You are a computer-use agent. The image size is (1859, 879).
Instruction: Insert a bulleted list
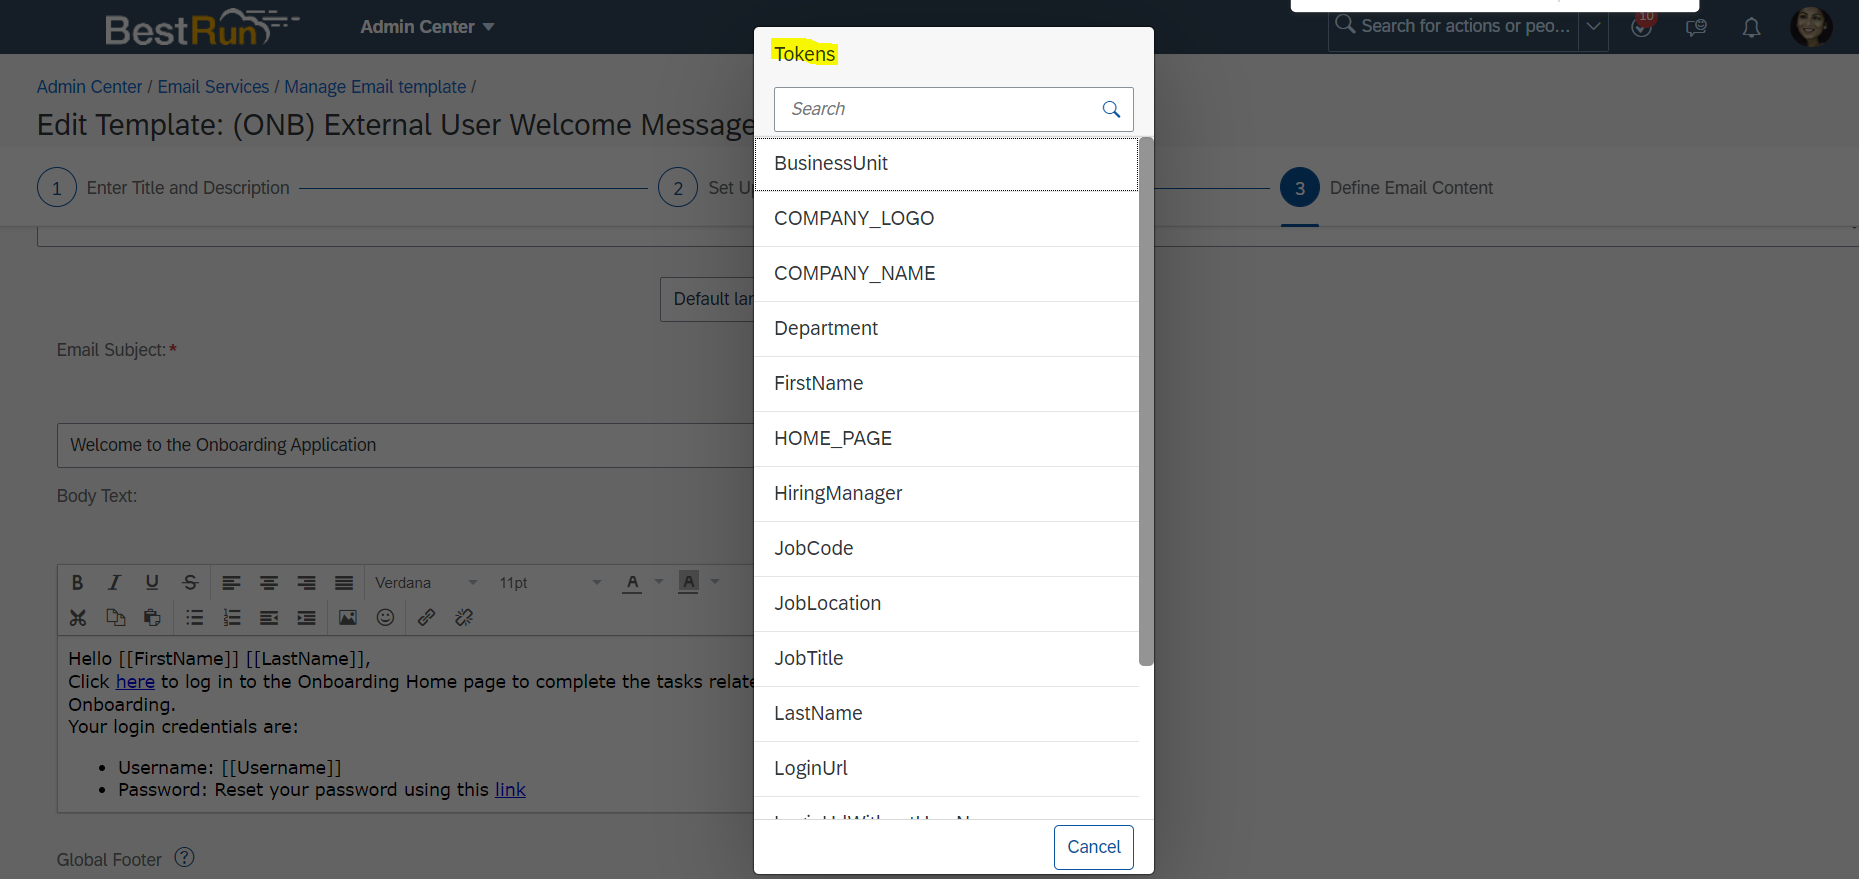pos(195,618)
